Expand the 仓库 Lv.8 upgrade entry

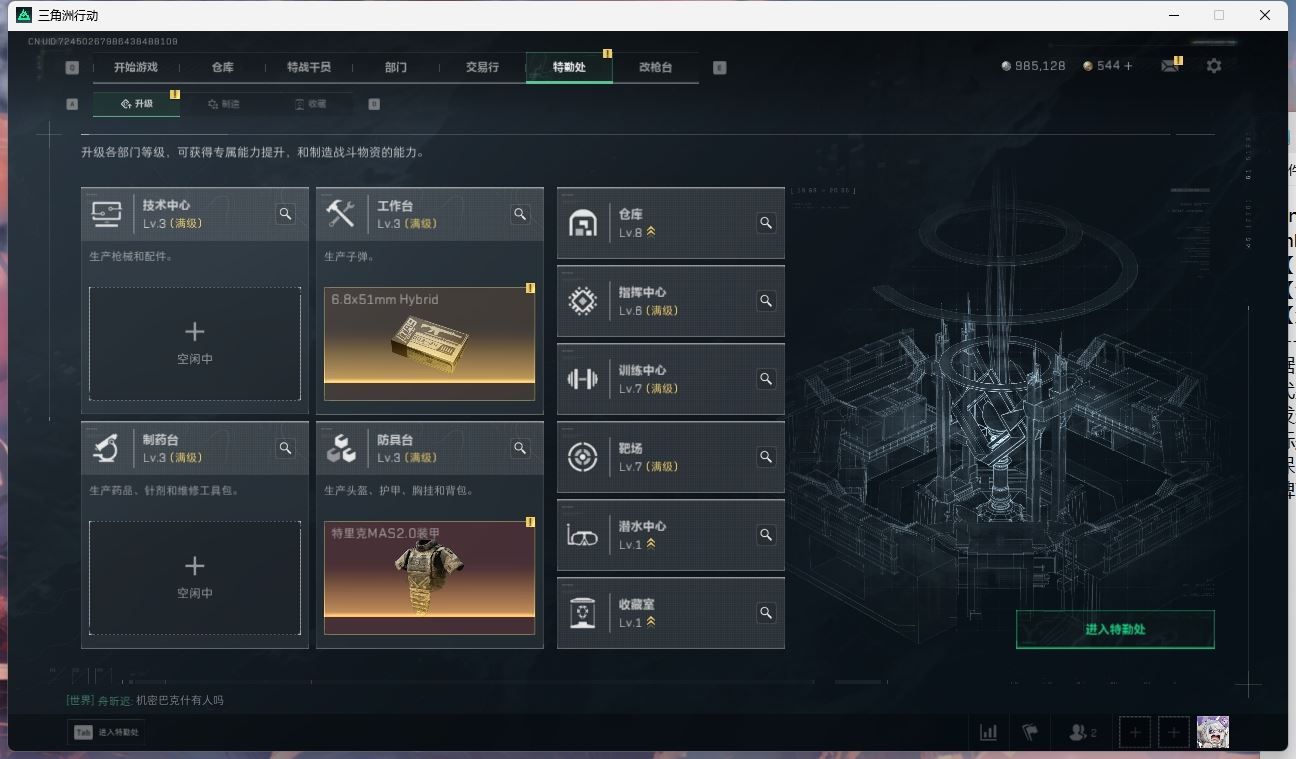671,223
